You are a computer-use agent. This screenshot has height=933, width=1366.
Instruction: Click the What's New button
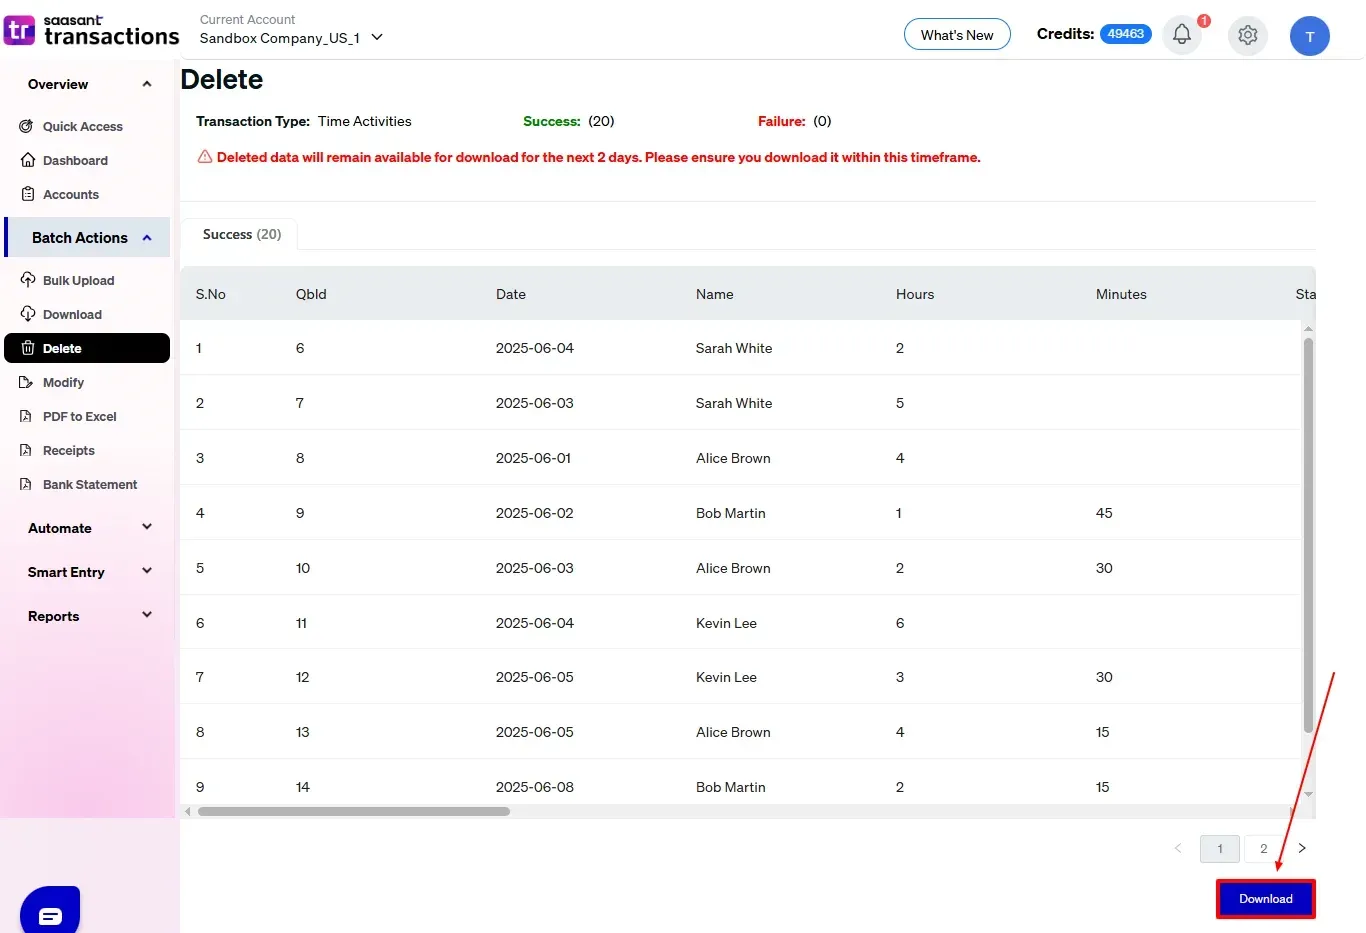(x=957, y=35)
